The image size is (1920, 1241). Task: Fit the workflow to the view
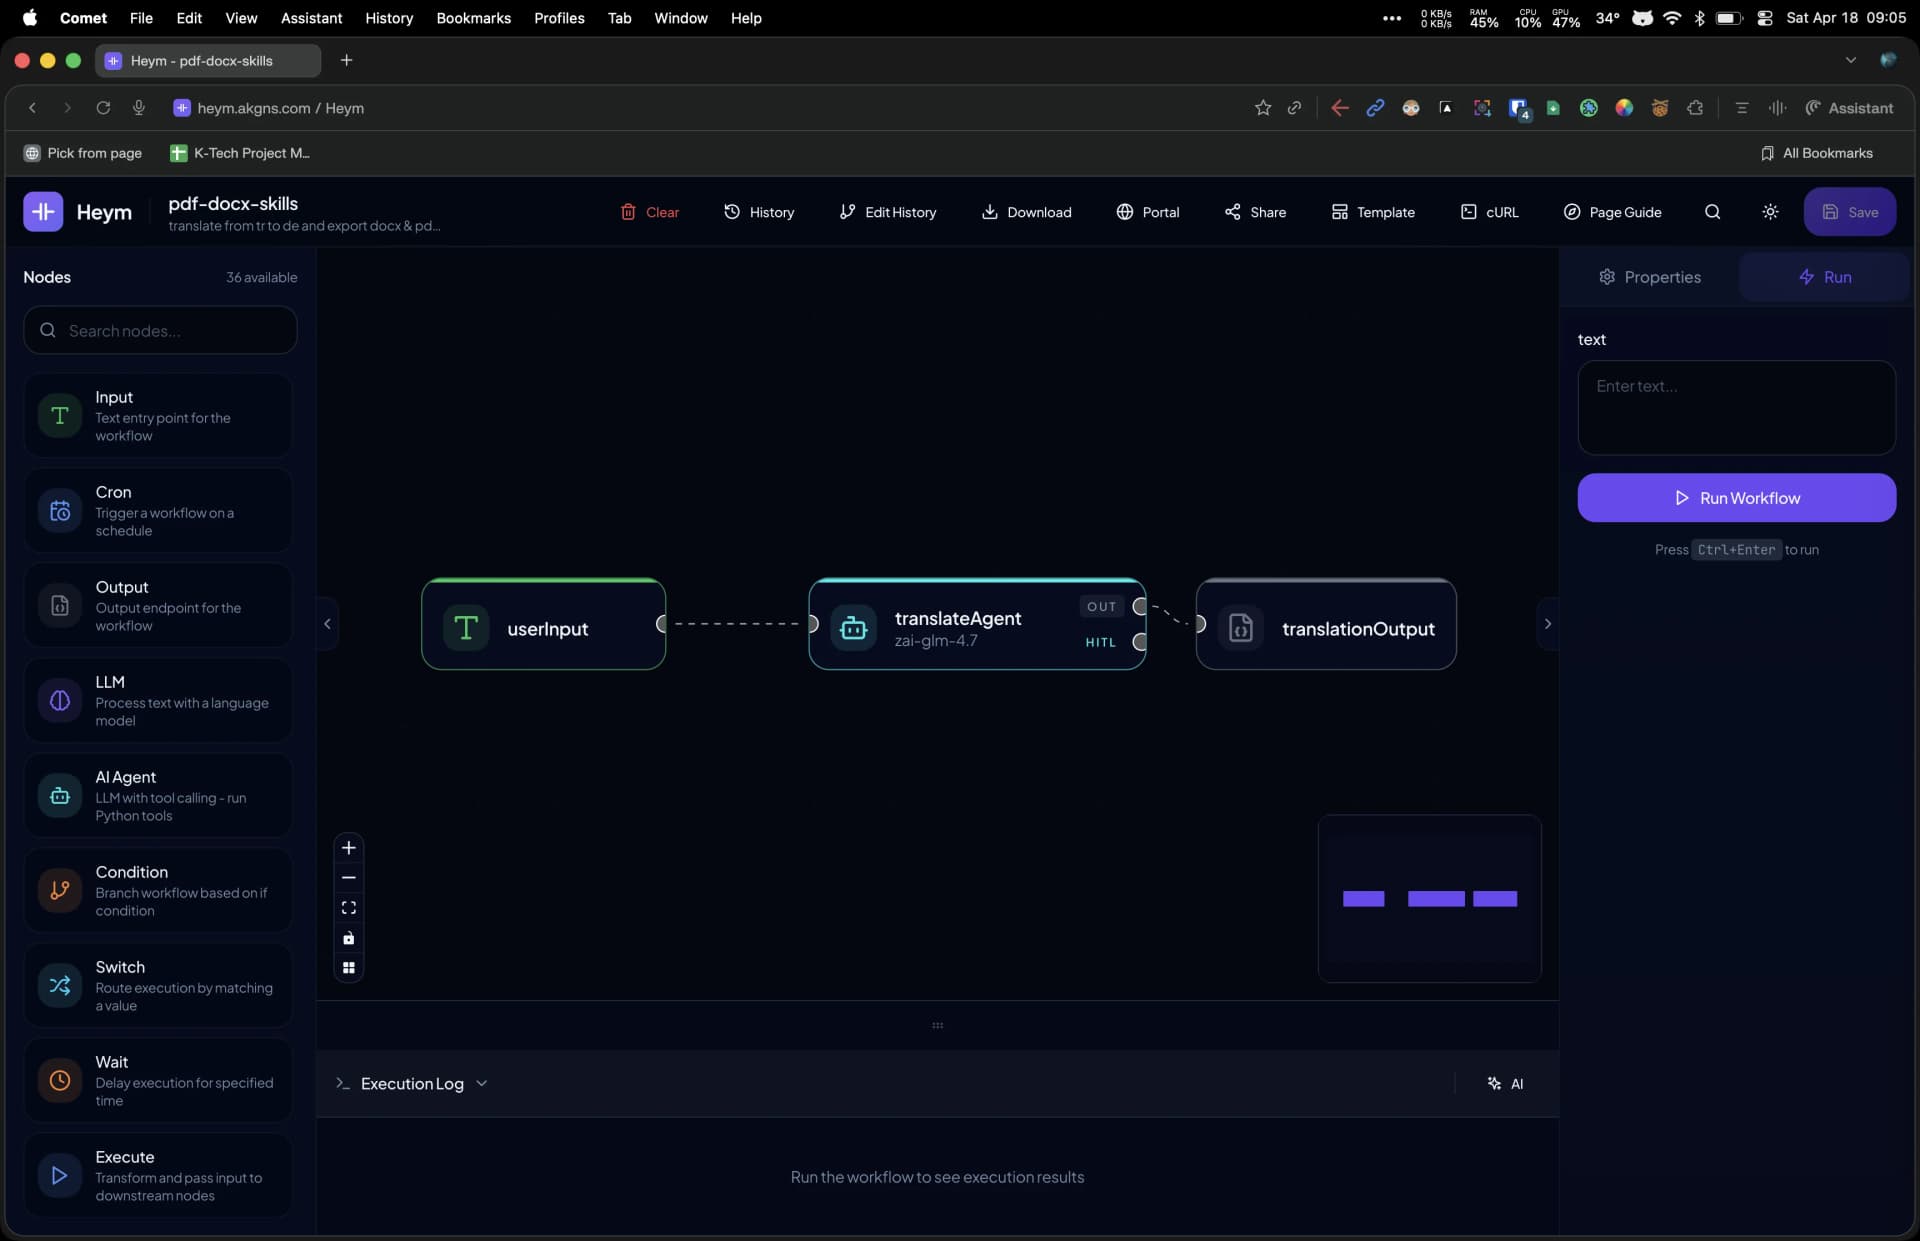point(349,907)
